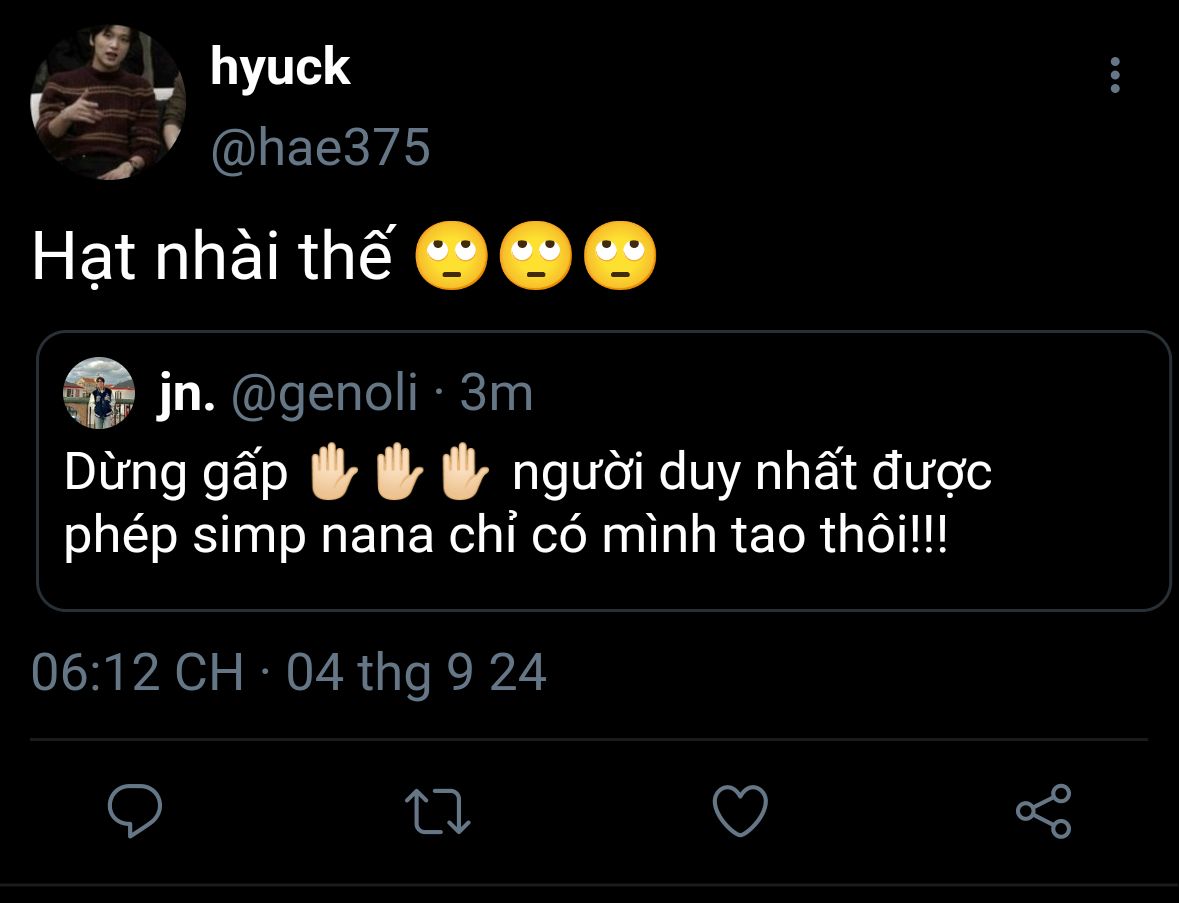The image size is (1179, 903).
Task: Click the @genoli handle
Action: point(325,395)
